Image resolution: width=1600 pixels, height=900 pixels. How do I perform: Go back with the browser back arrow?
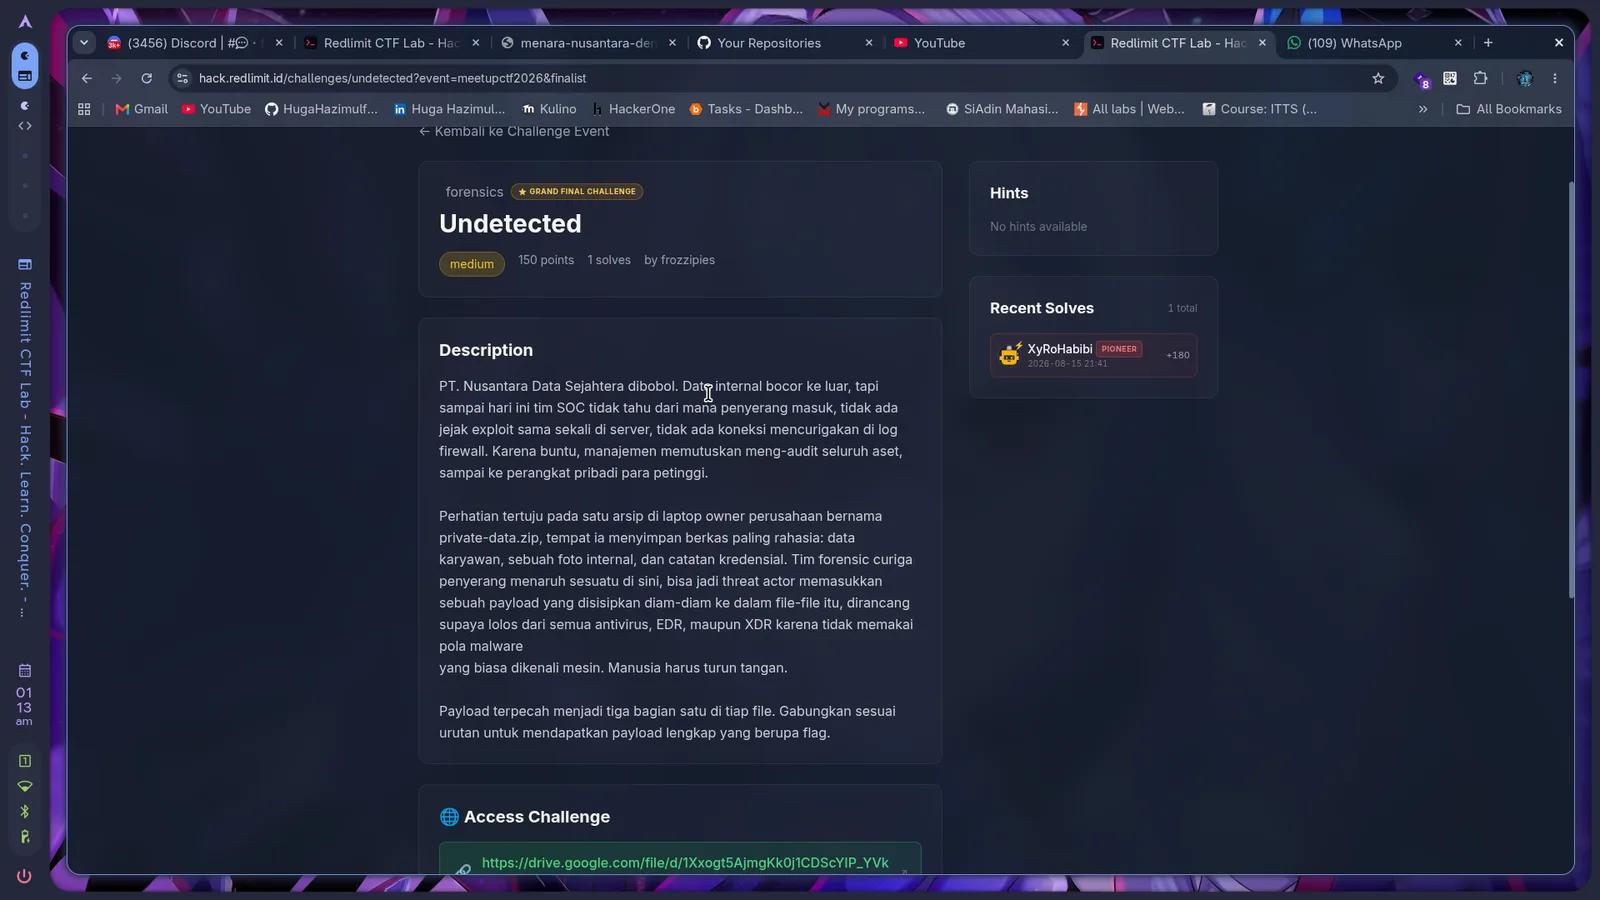(x=87, y=78)
